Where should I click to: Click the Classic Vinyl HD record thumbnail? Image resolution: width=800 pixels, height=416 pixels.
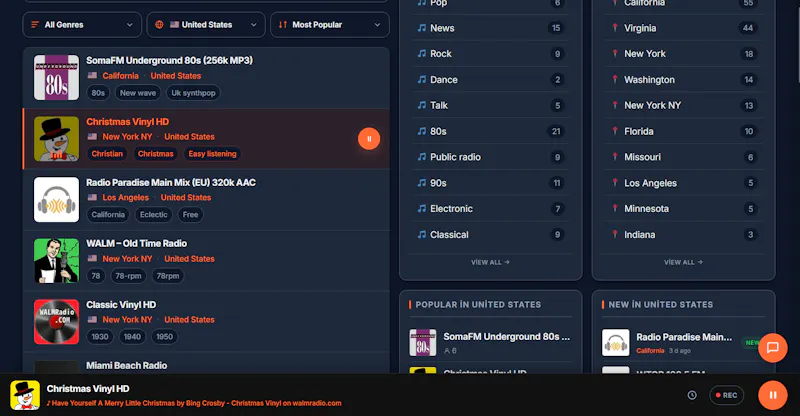[57, 322]
